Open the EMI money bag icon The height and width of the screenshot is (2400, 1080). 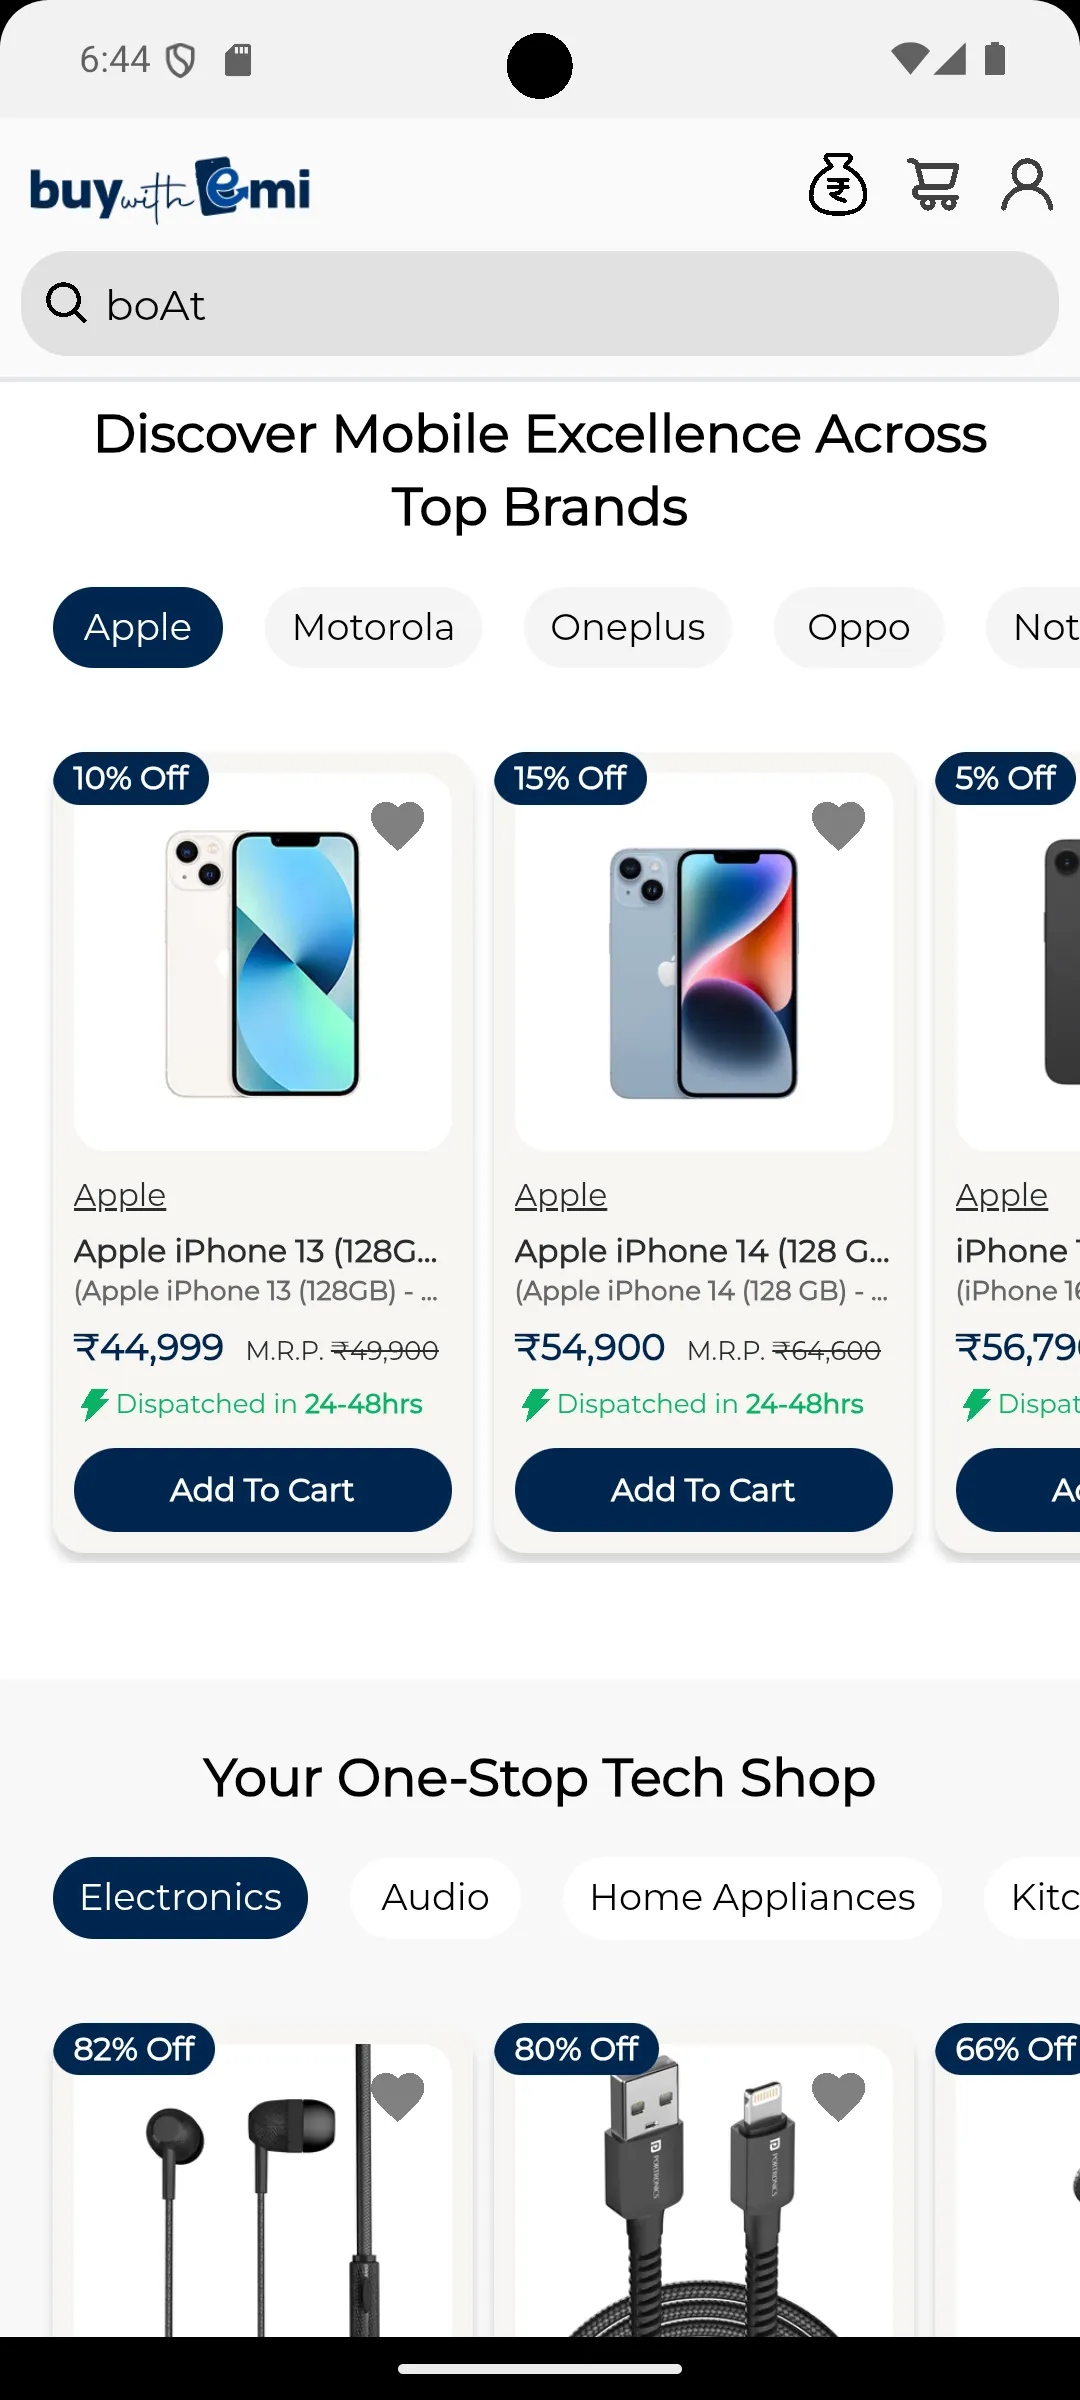[838, 185]
